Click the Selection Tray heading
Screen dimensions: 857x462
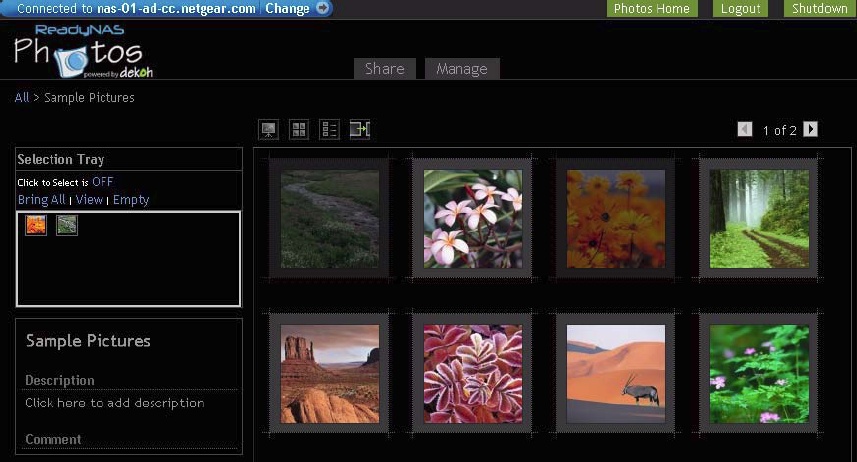click(x=61, y=159)
